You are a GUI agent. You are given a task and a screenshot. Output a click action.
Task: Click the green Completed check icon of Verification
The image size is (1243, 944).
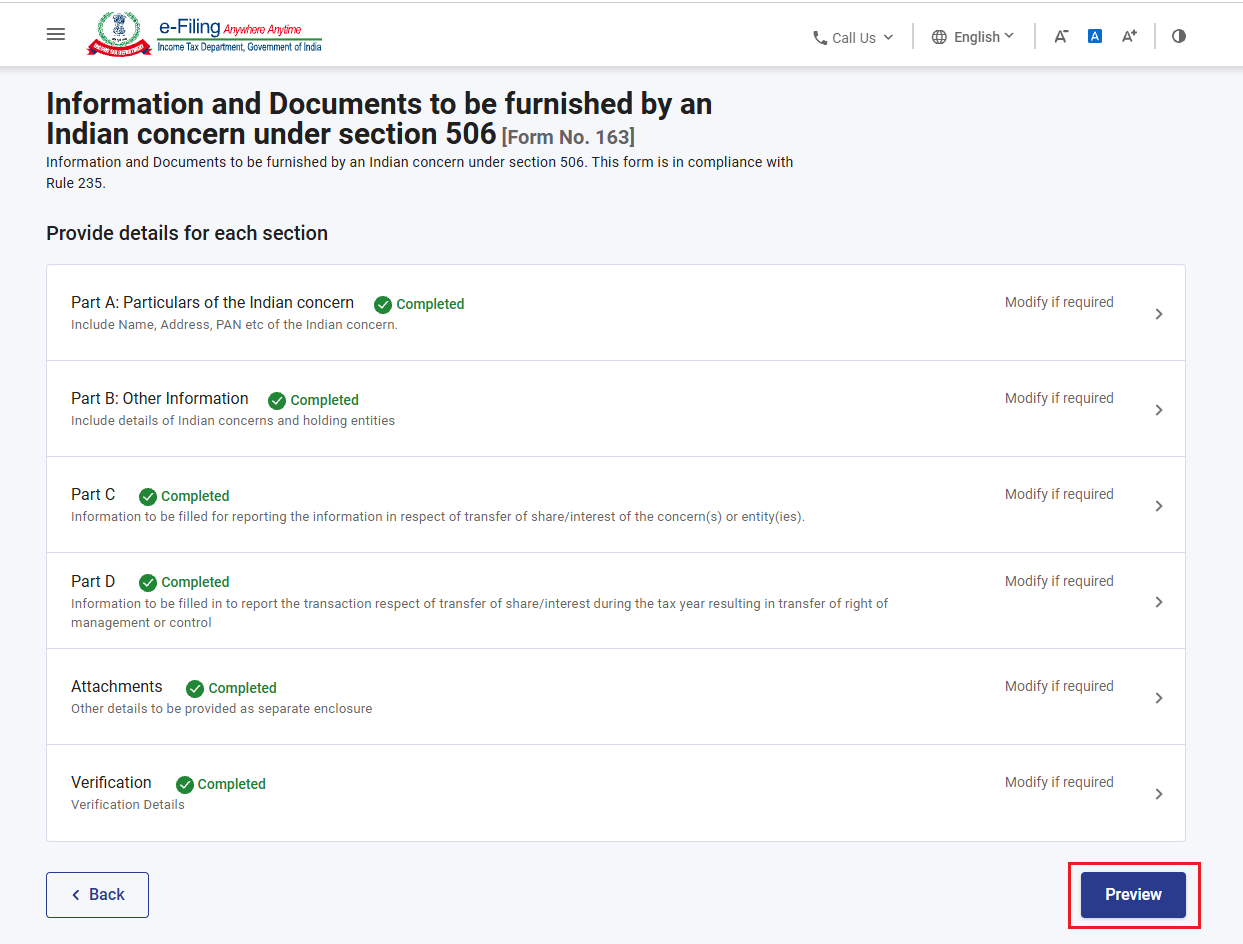pyautogui.click(x=184, y=784)
